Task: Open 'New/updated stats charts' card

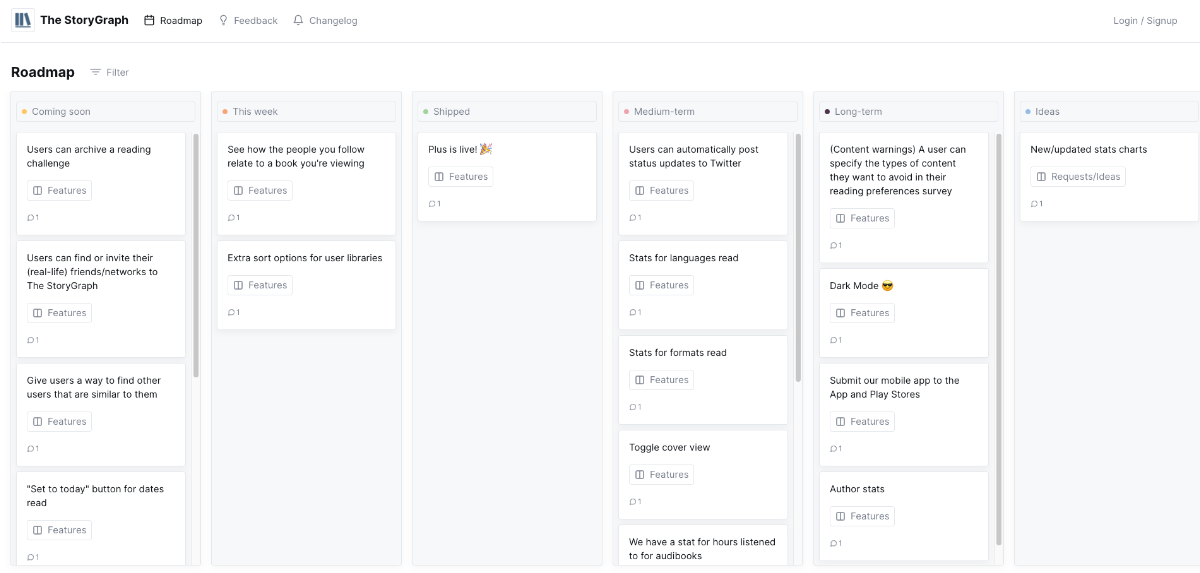Action: click(1109, 177)
